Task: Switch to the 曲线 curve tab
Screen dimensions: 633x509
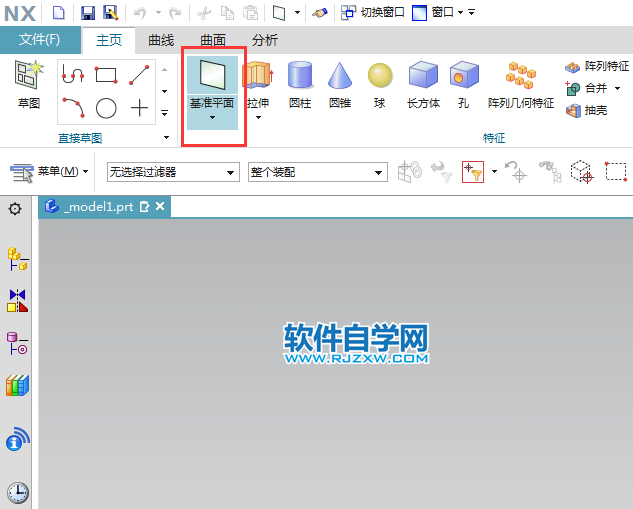Action: (161, 40)
